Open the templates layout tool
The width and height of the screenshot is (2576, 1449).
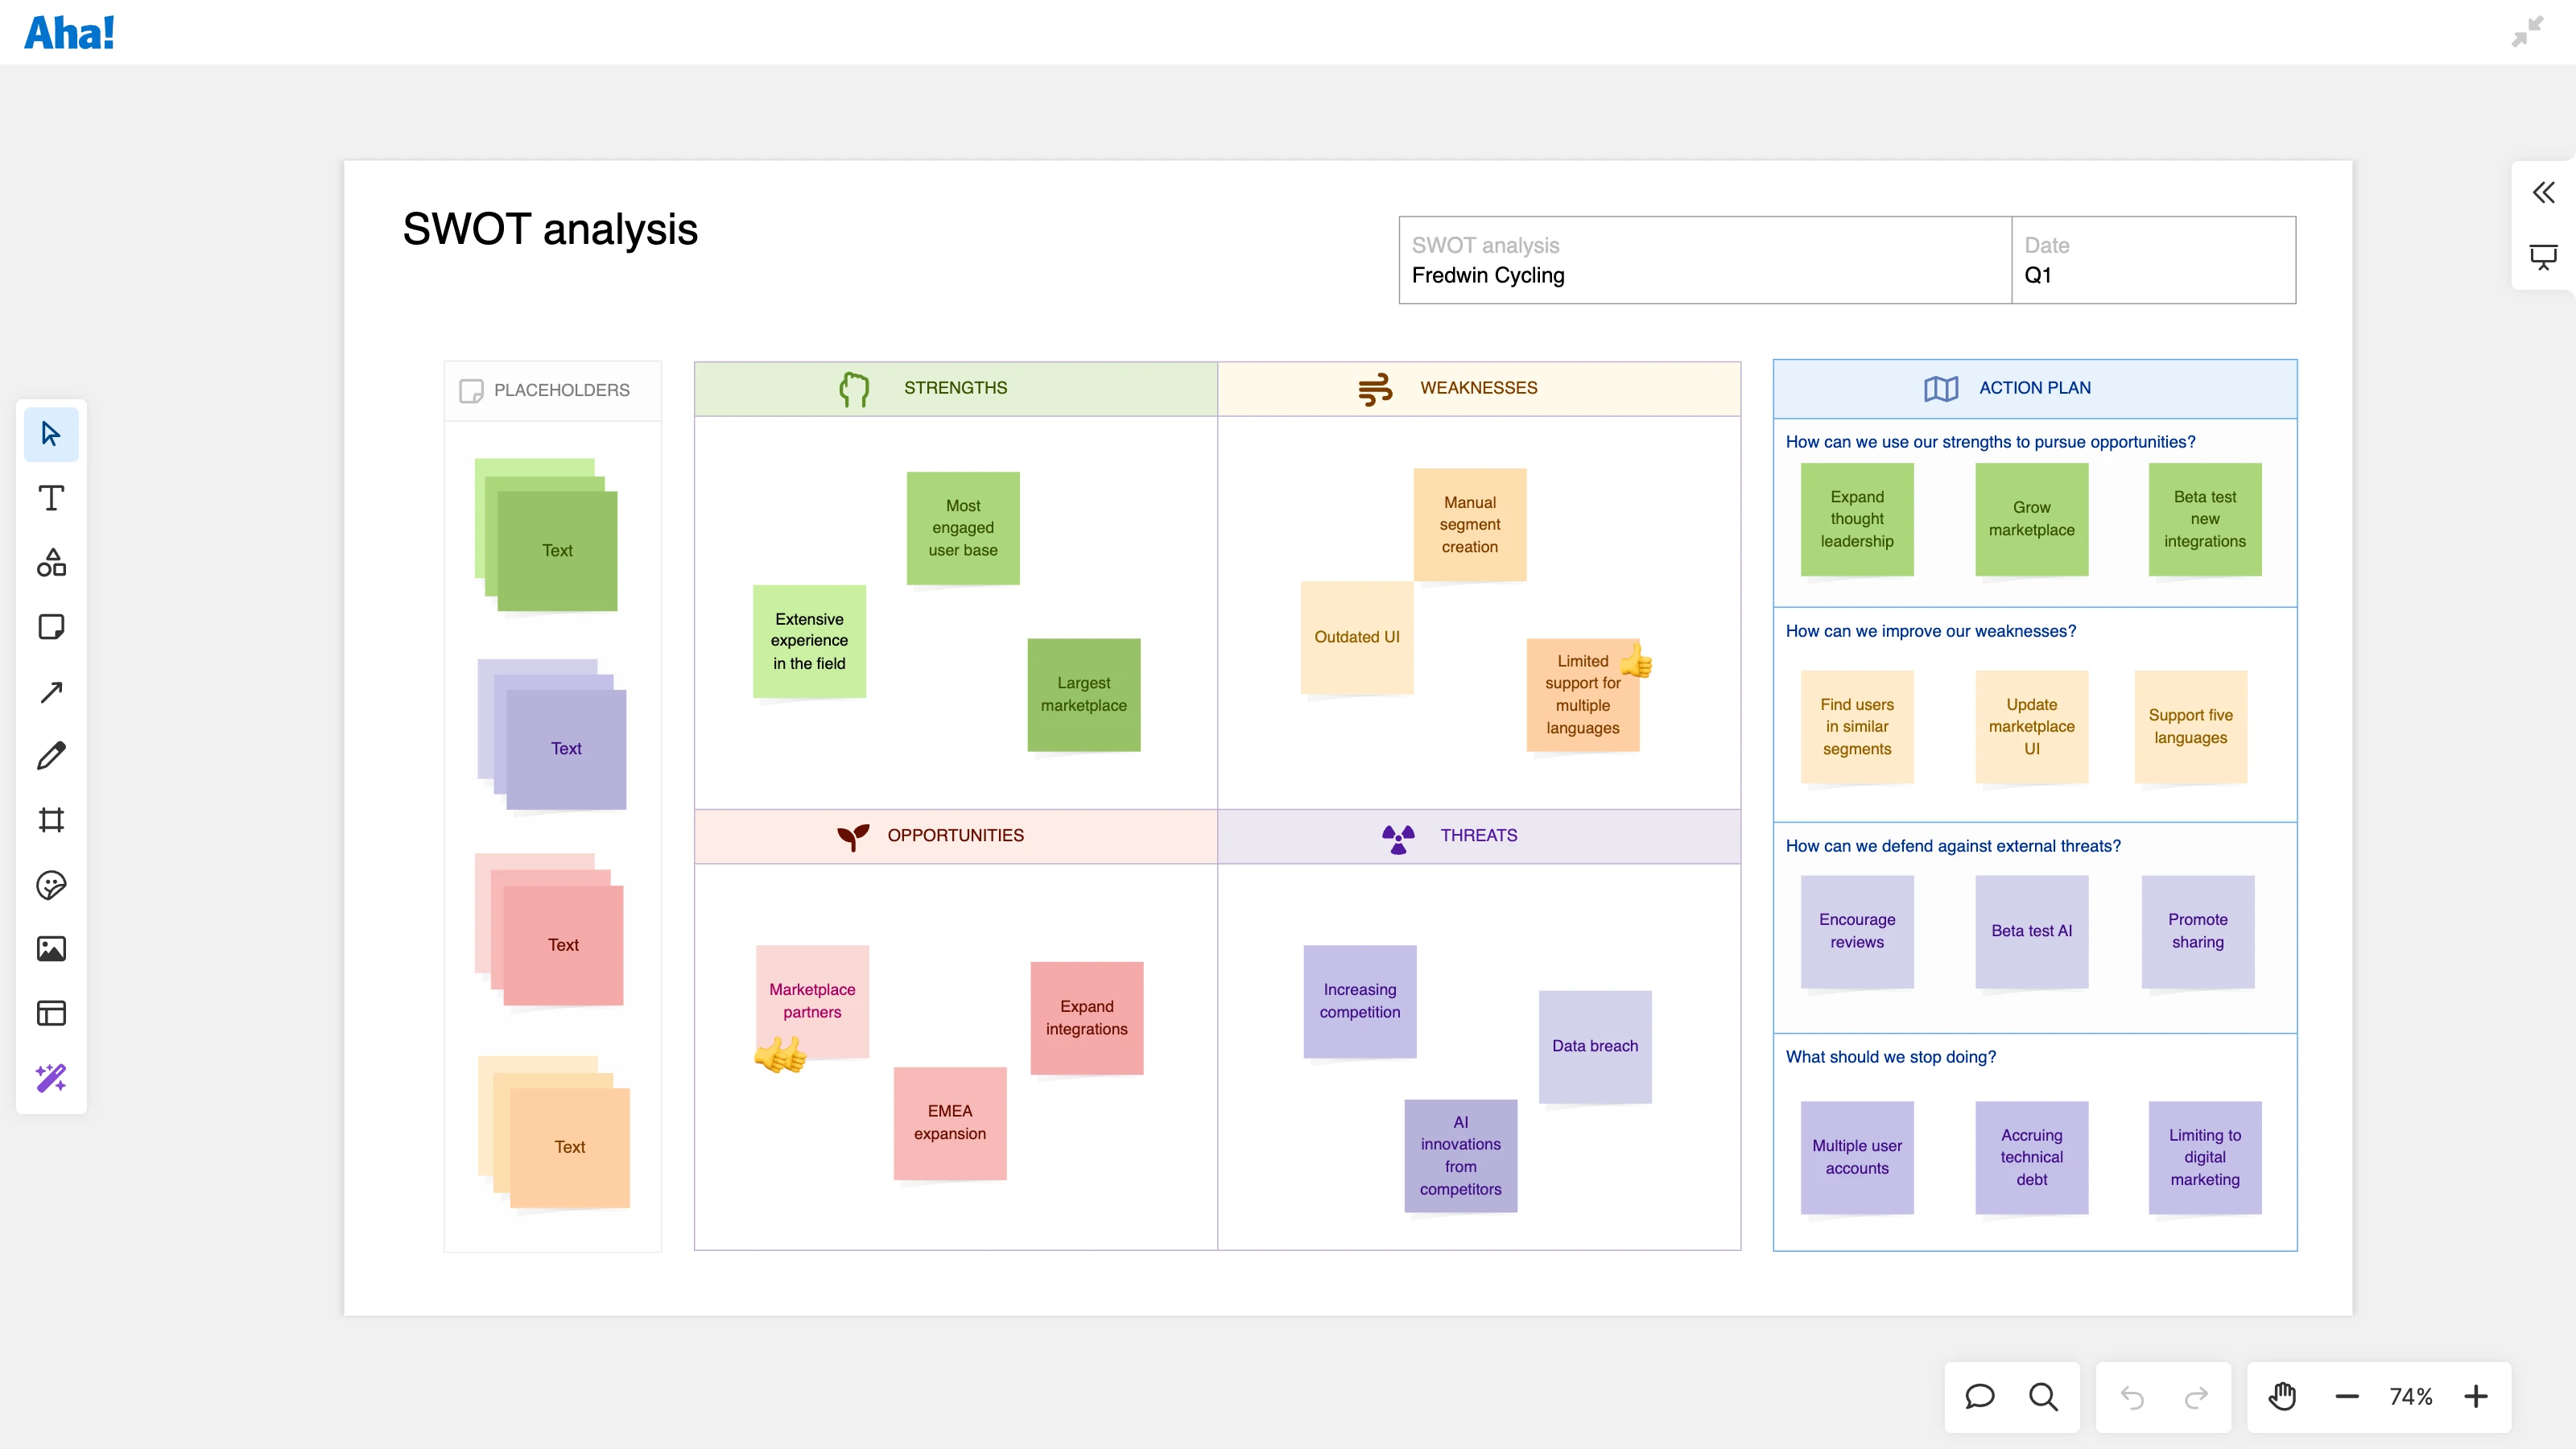[x=51, y=1013]
